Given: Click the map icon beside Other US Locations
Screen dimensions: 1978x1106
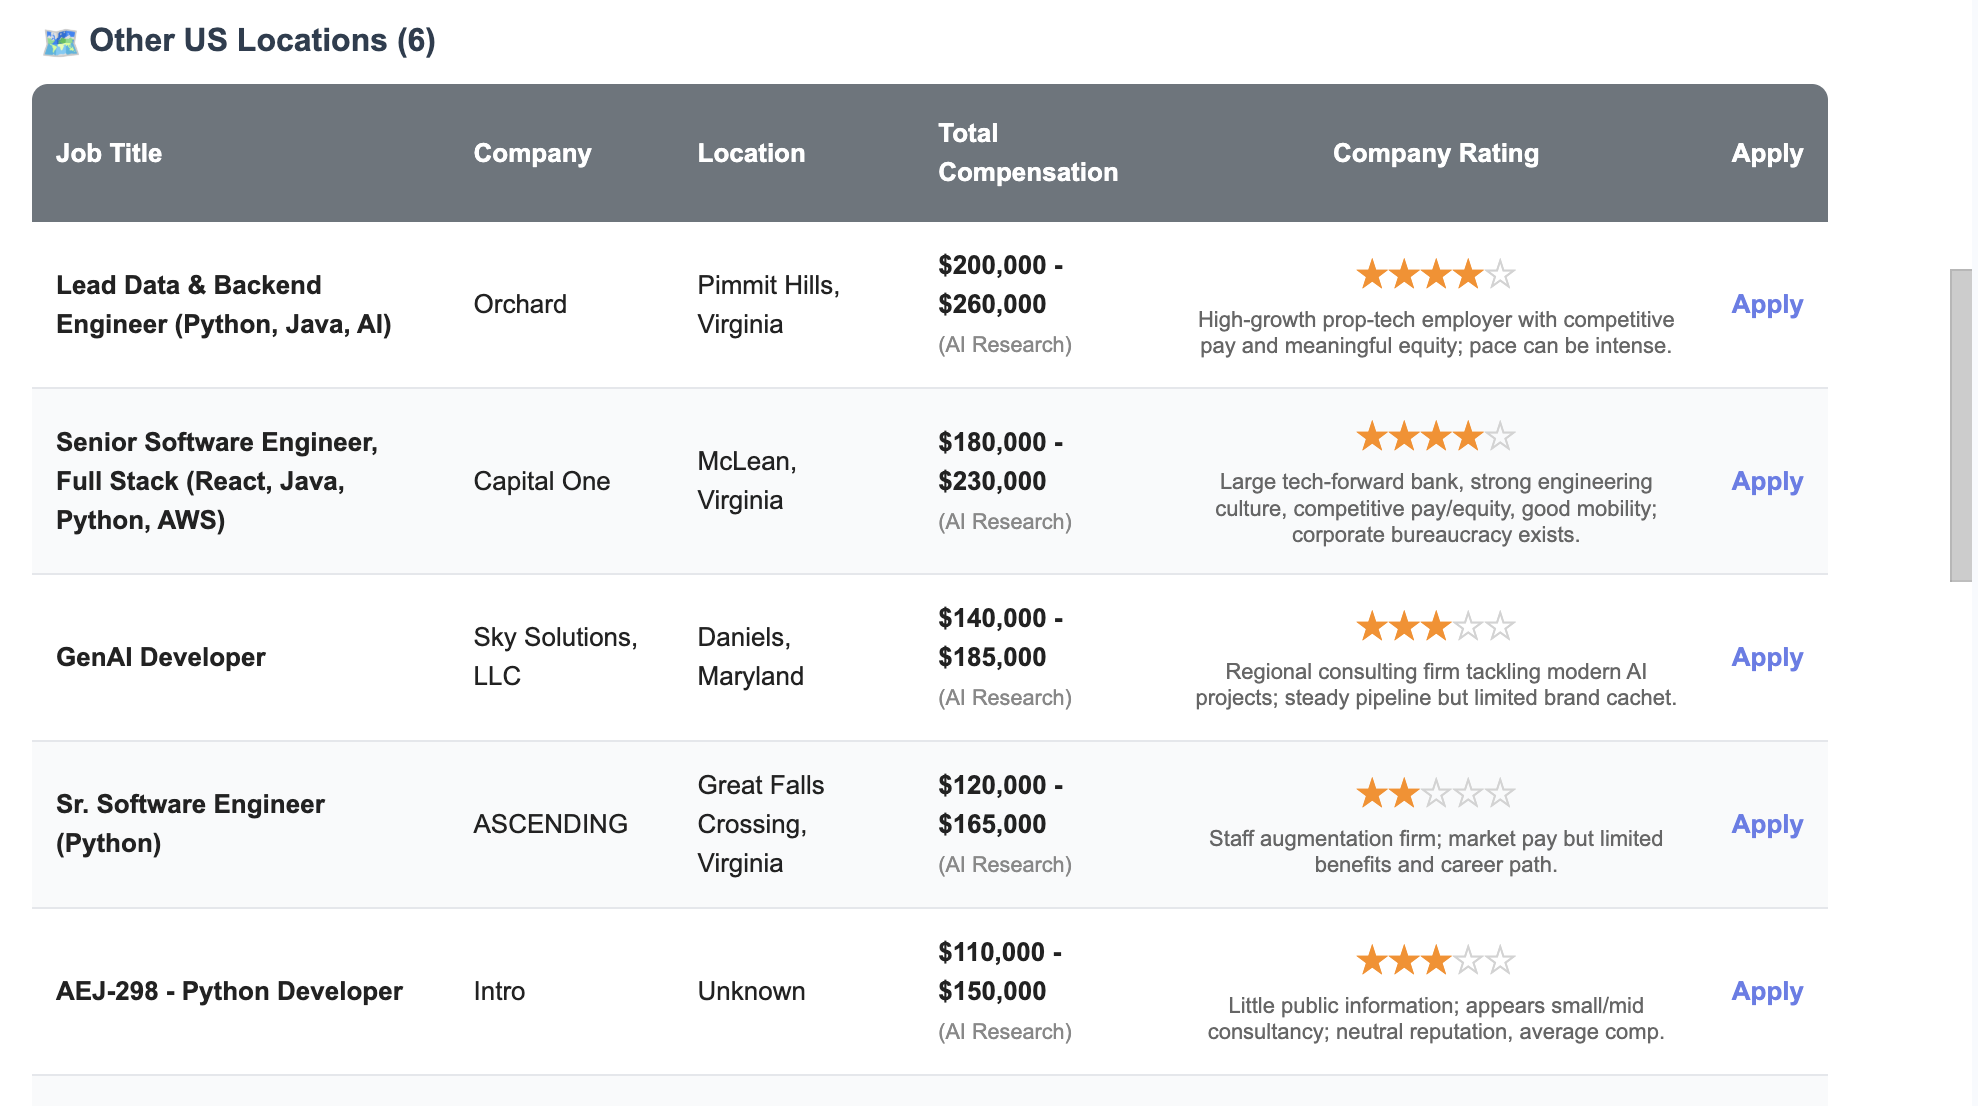Looking at the screenshot, I should tap(61, 42).
